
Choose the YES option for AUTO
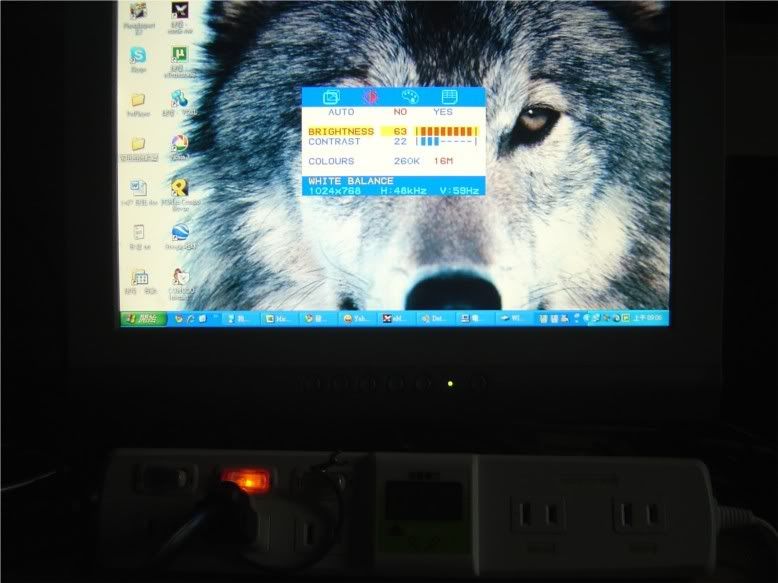(443, 112)
